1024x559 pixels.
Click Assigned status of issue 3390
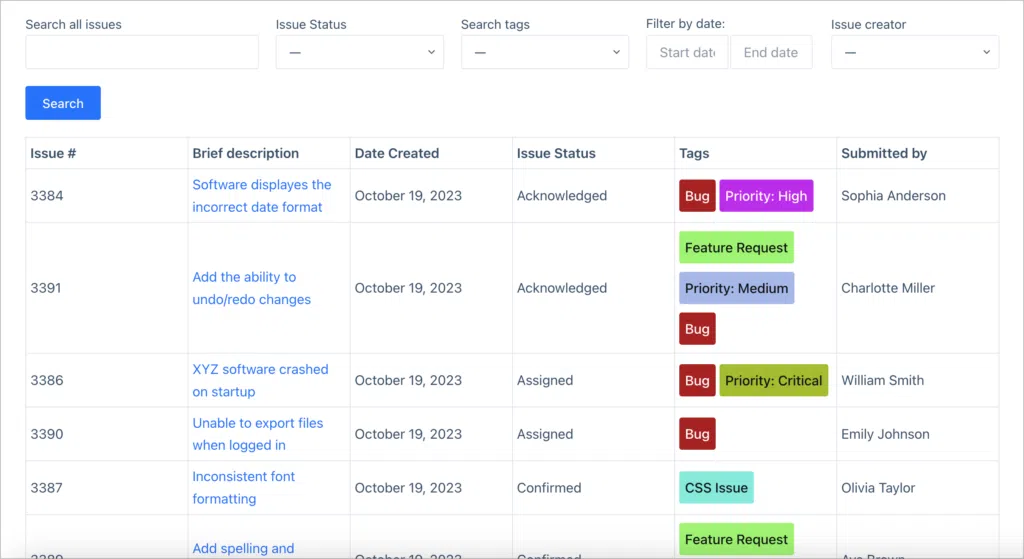545,434
